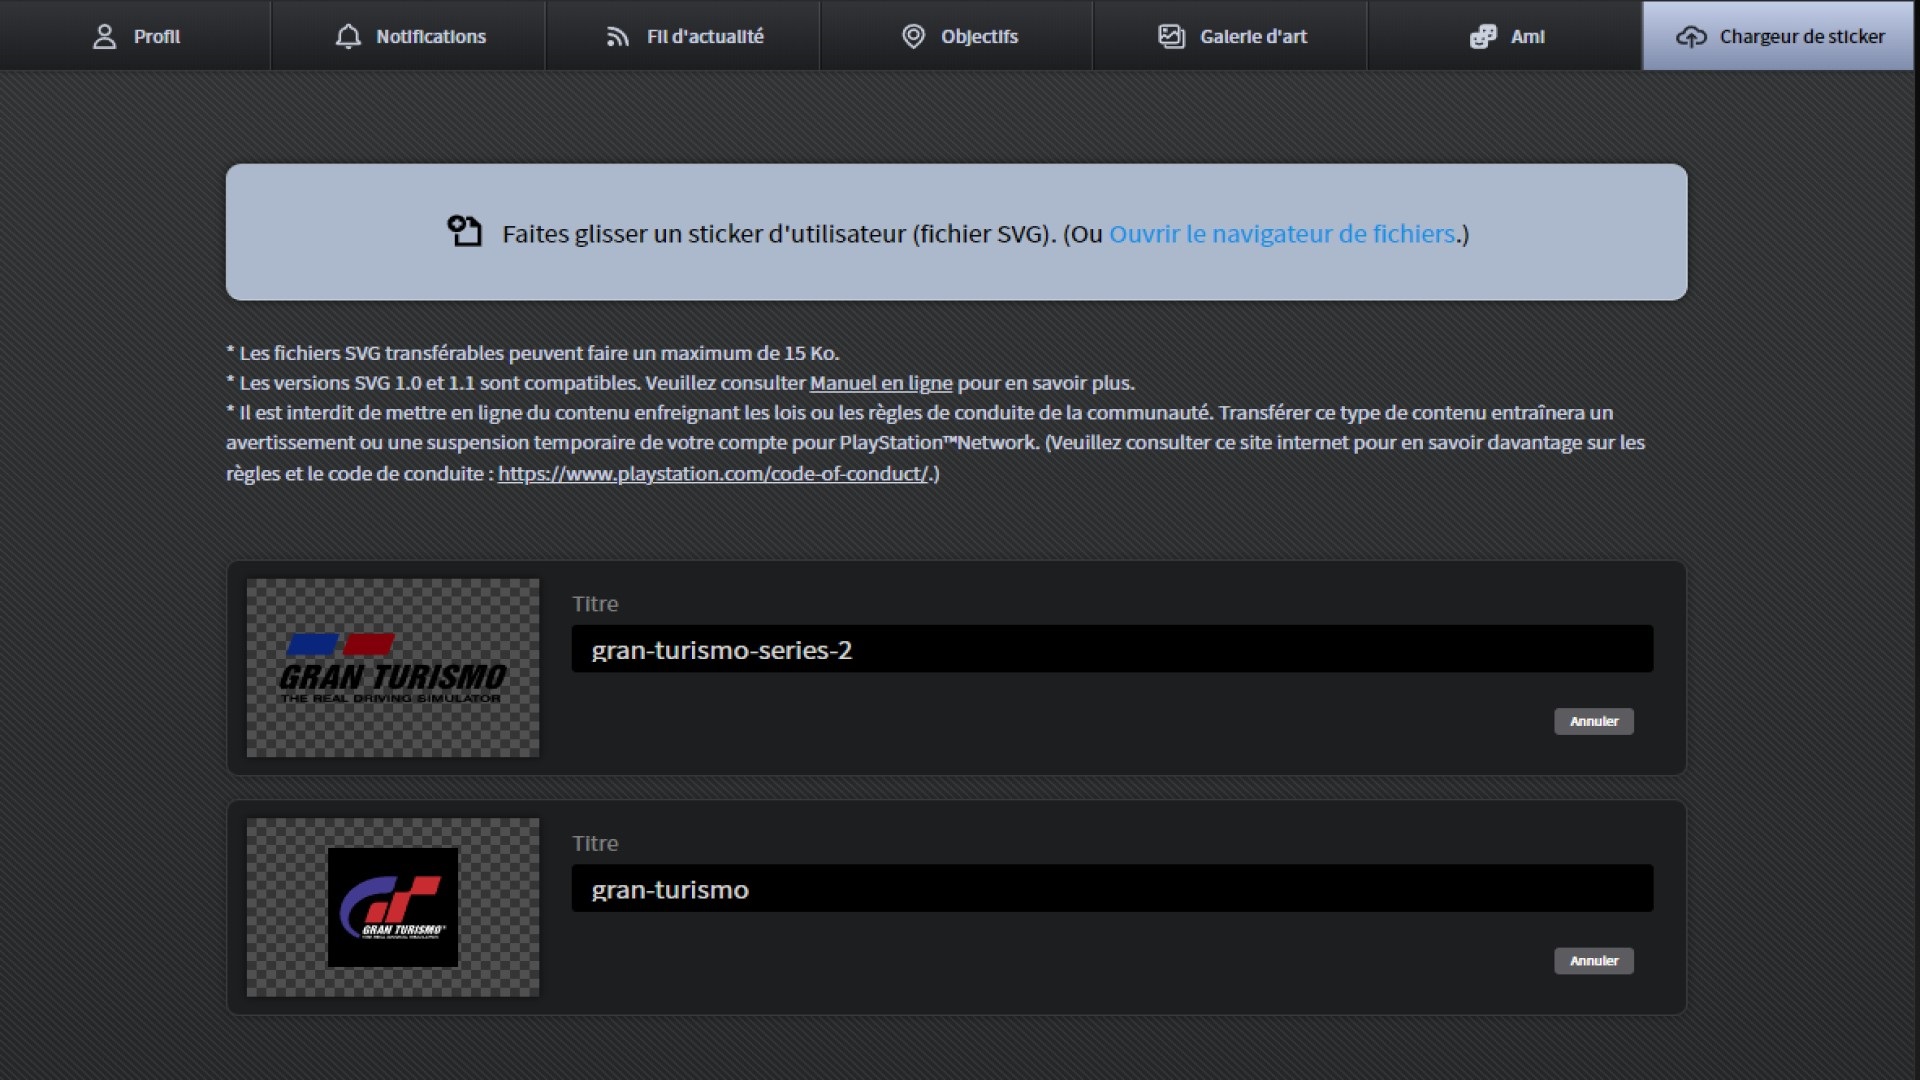Open notifications via the bell icon
Screen dimensions: 1920x1080
pyautogui.click(x=347, y=35)
